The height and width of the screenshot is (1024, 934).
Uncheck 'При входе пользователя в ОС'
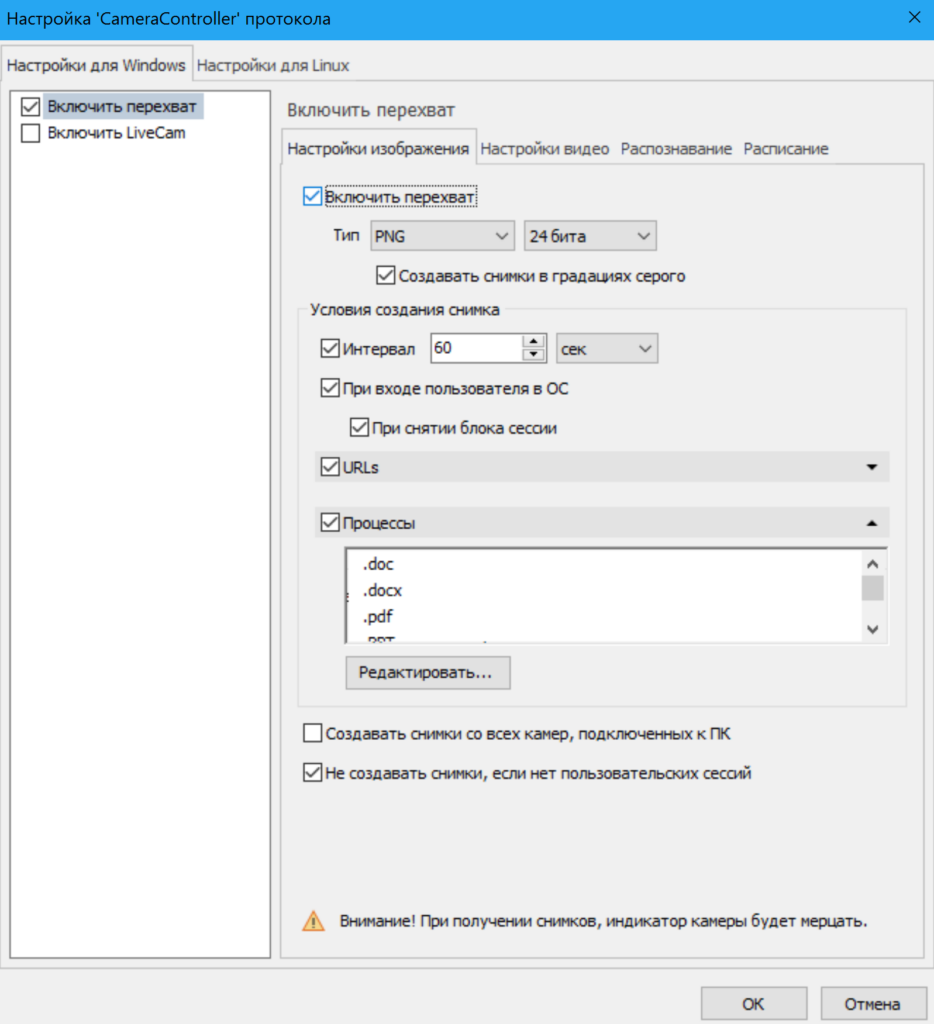[330, 388]
